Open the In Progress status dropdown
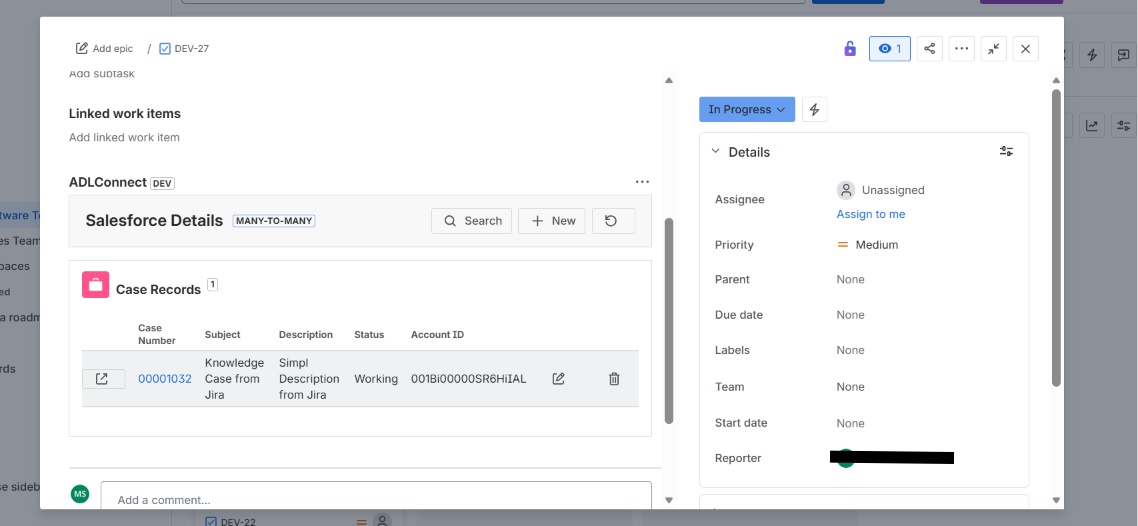Image resolution: width=1138 pixels, height=526 pixels. coord(747,110)
